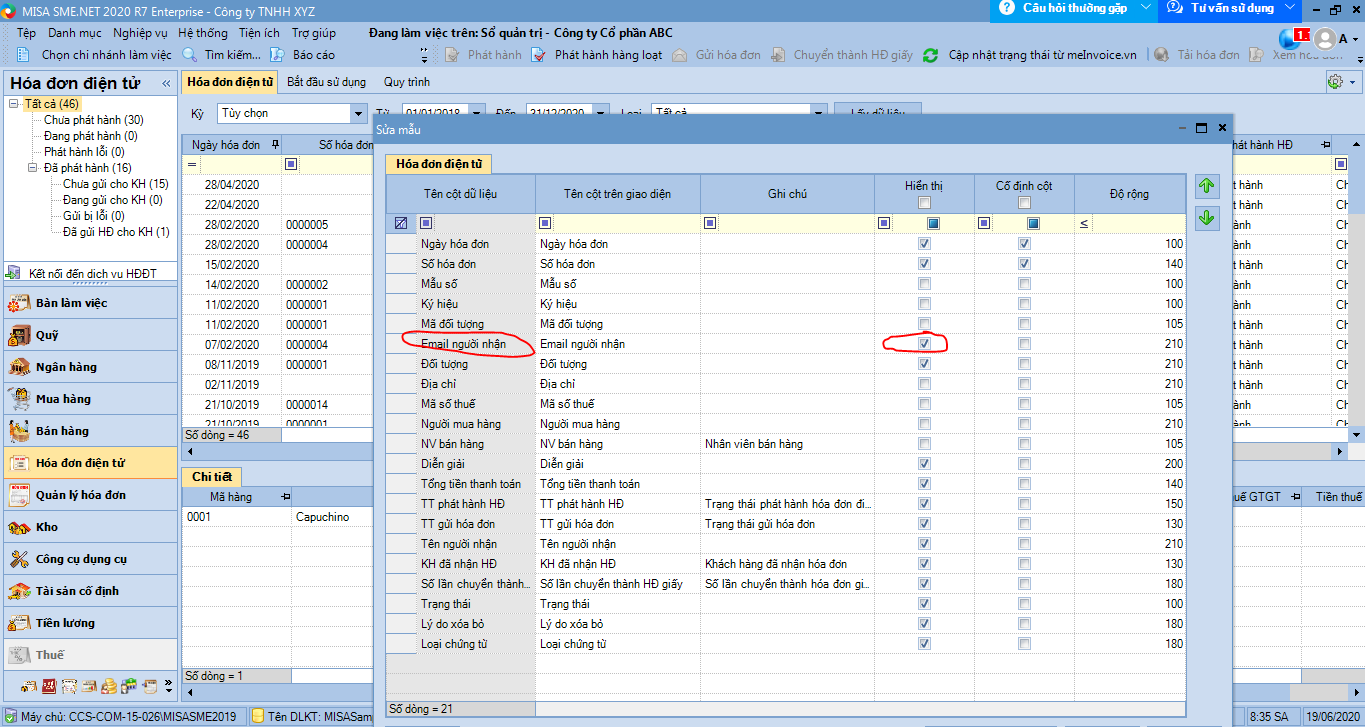
Task: Open Quản lý hóa đơn module
Action: pyautogui.click(x=91, y=495)
